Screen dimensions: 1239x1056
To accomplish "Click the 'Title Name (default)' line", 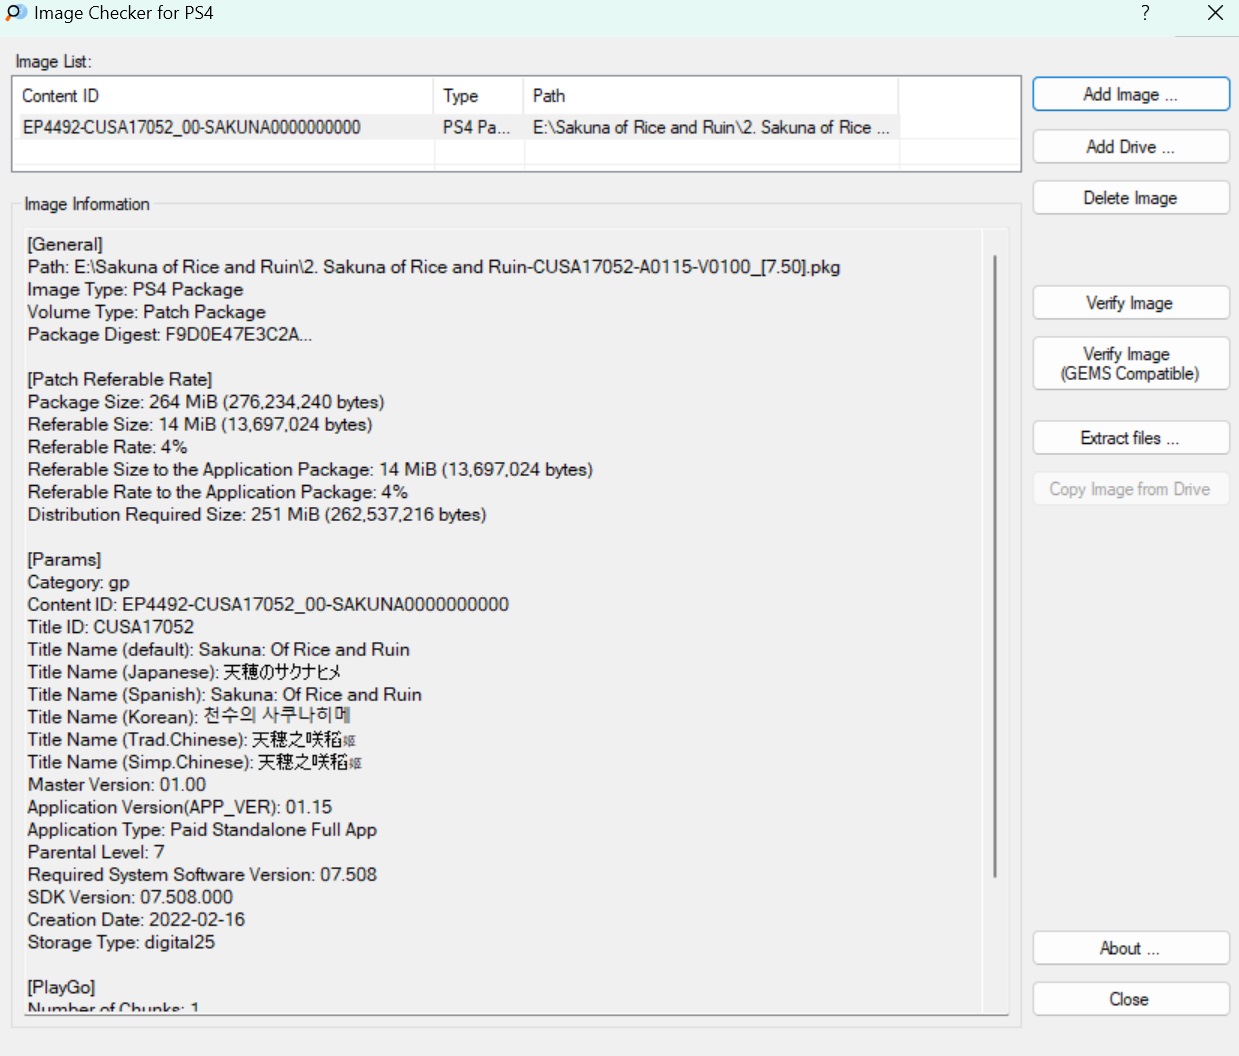I will tap(219, 649).
